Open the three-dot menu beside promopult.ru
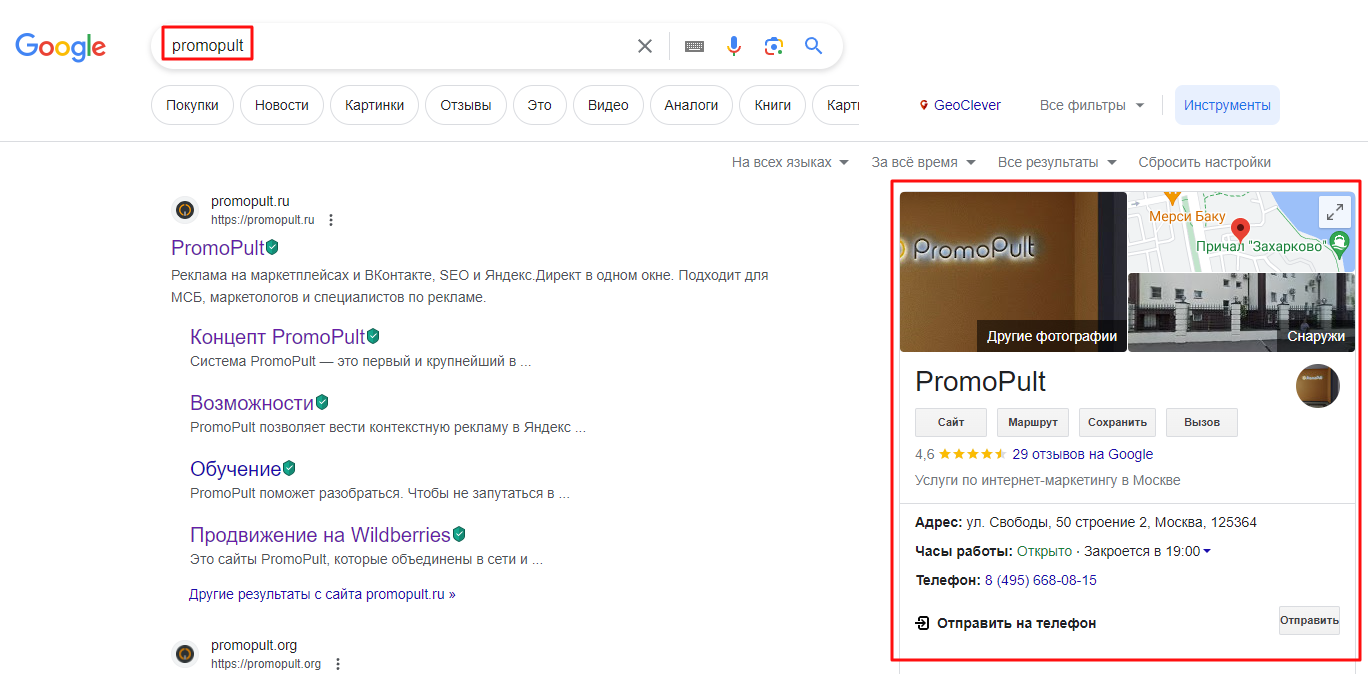 coord(331,220)
